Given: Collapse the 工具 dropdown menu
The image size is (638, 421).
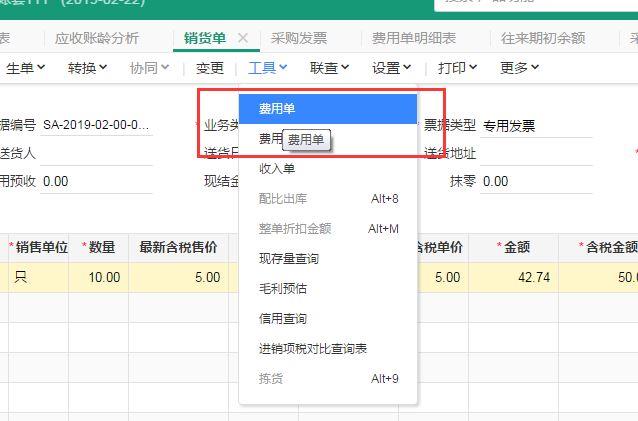Looking at the screenshot, I should (267, 68).
